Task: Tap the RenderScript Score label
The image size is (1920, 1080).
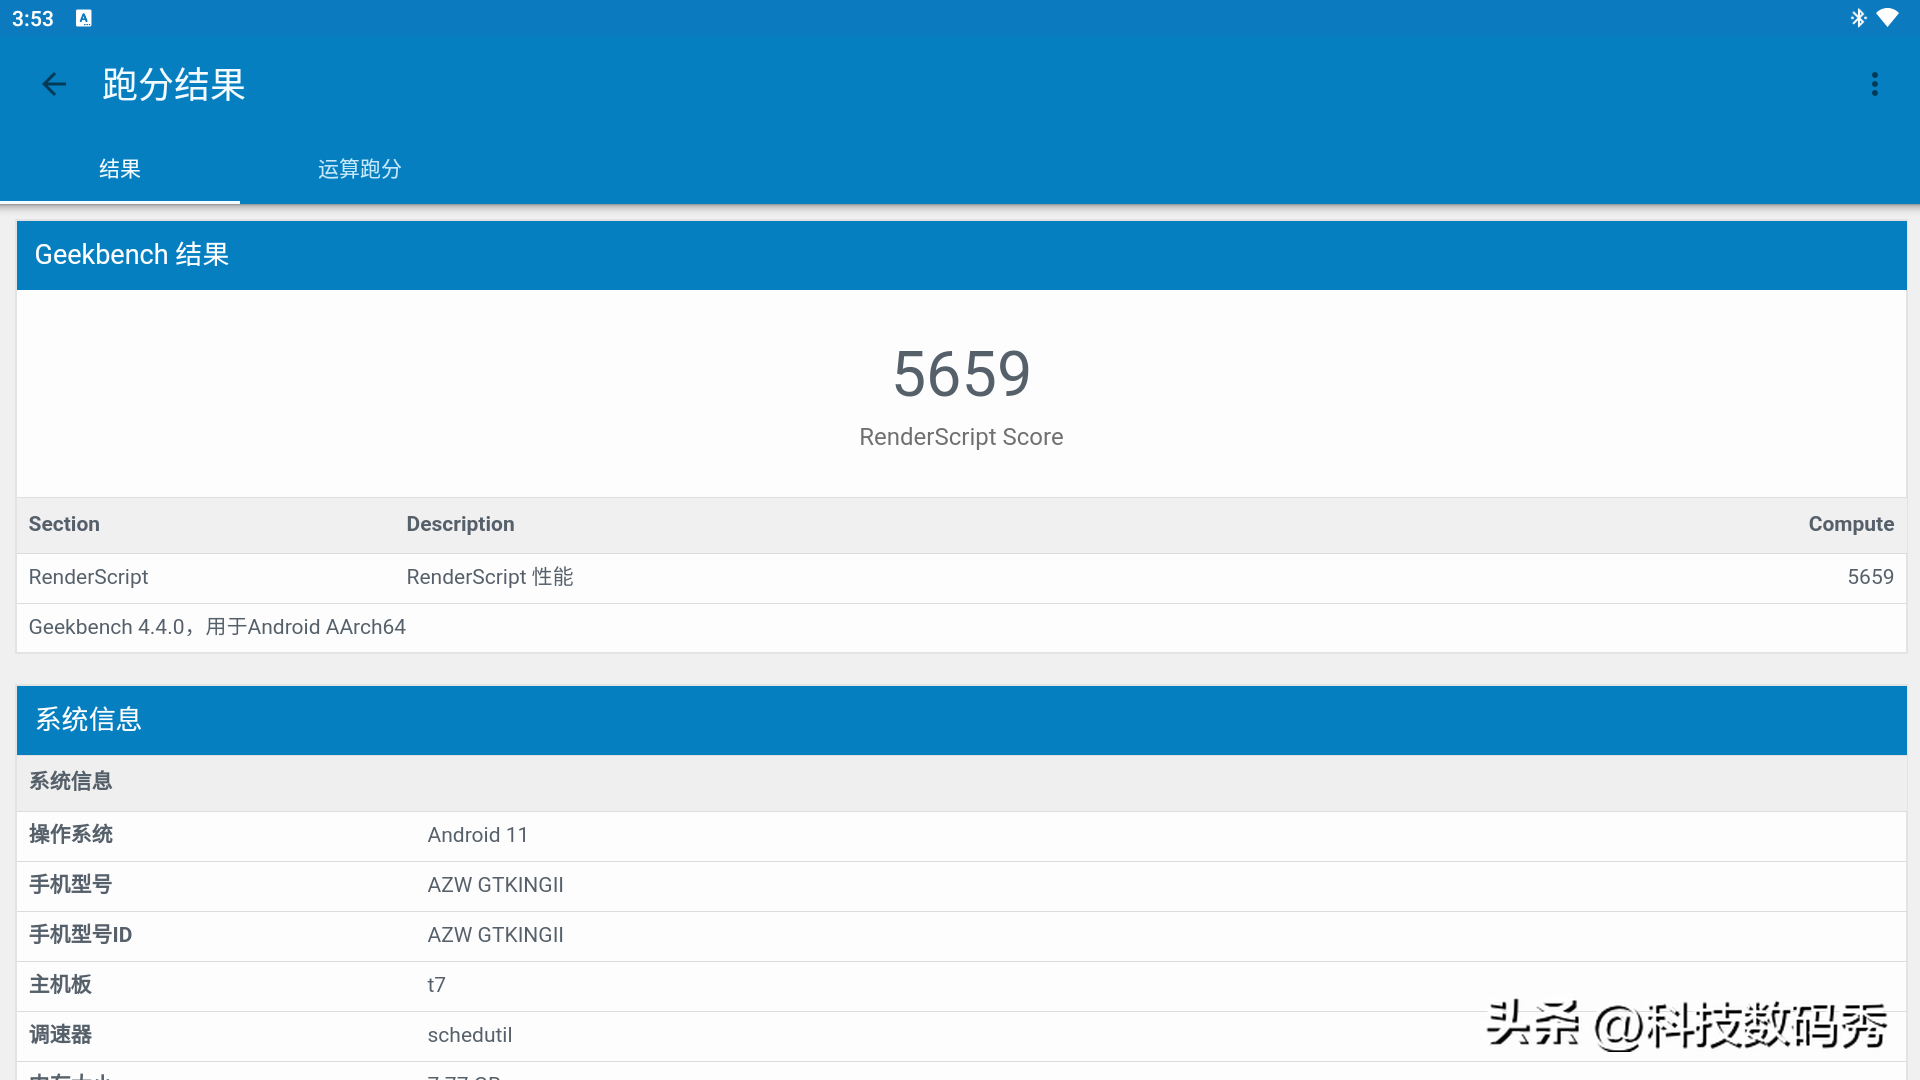Action: point(961,437)
